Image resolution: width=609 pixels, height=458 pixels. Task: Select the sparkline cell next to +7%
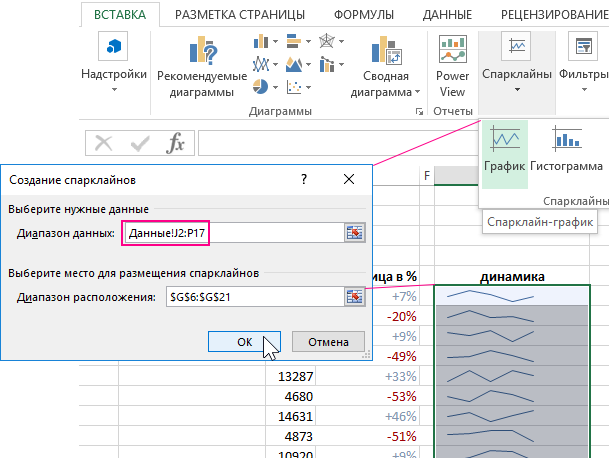pyautogui.click(x=512, y=296)
